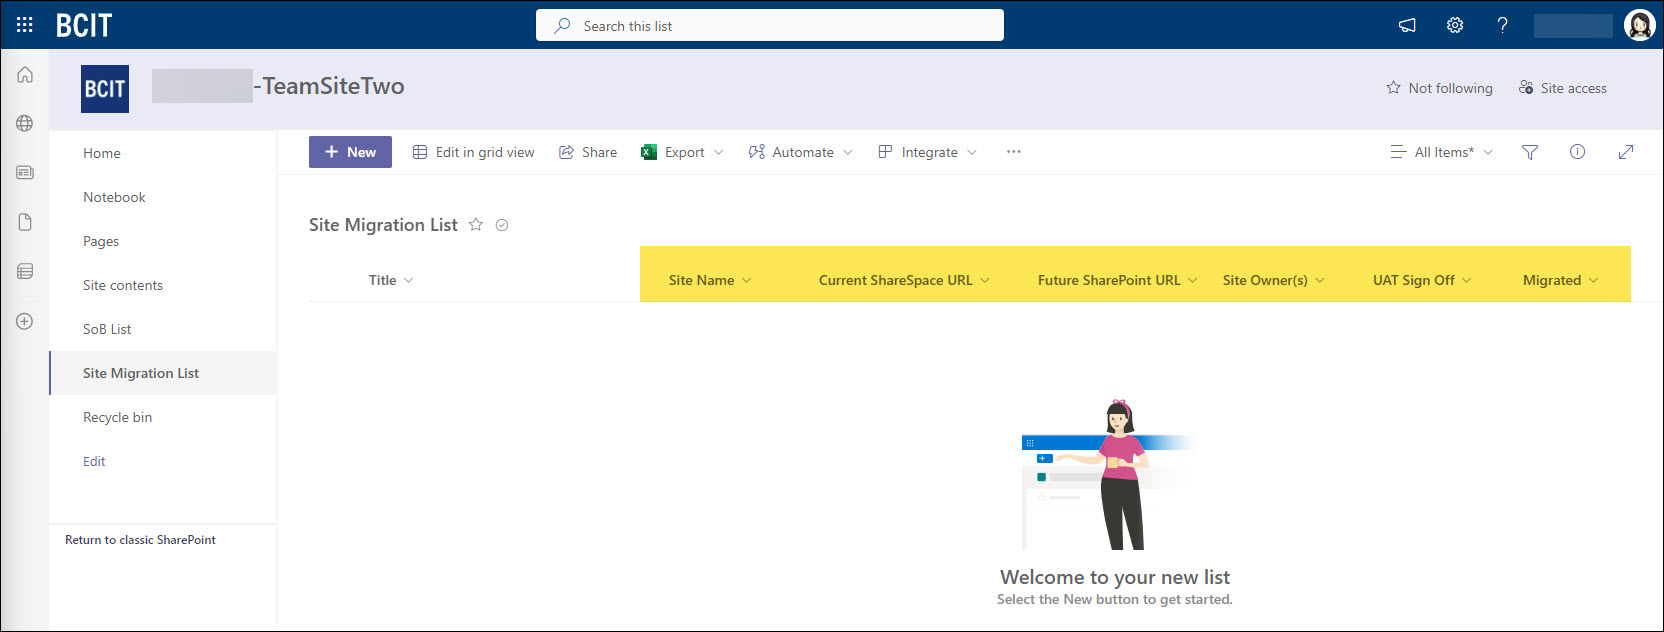Expand content to full screen arrow icon
This screenshot has width=1664, height=632.
1626,152
